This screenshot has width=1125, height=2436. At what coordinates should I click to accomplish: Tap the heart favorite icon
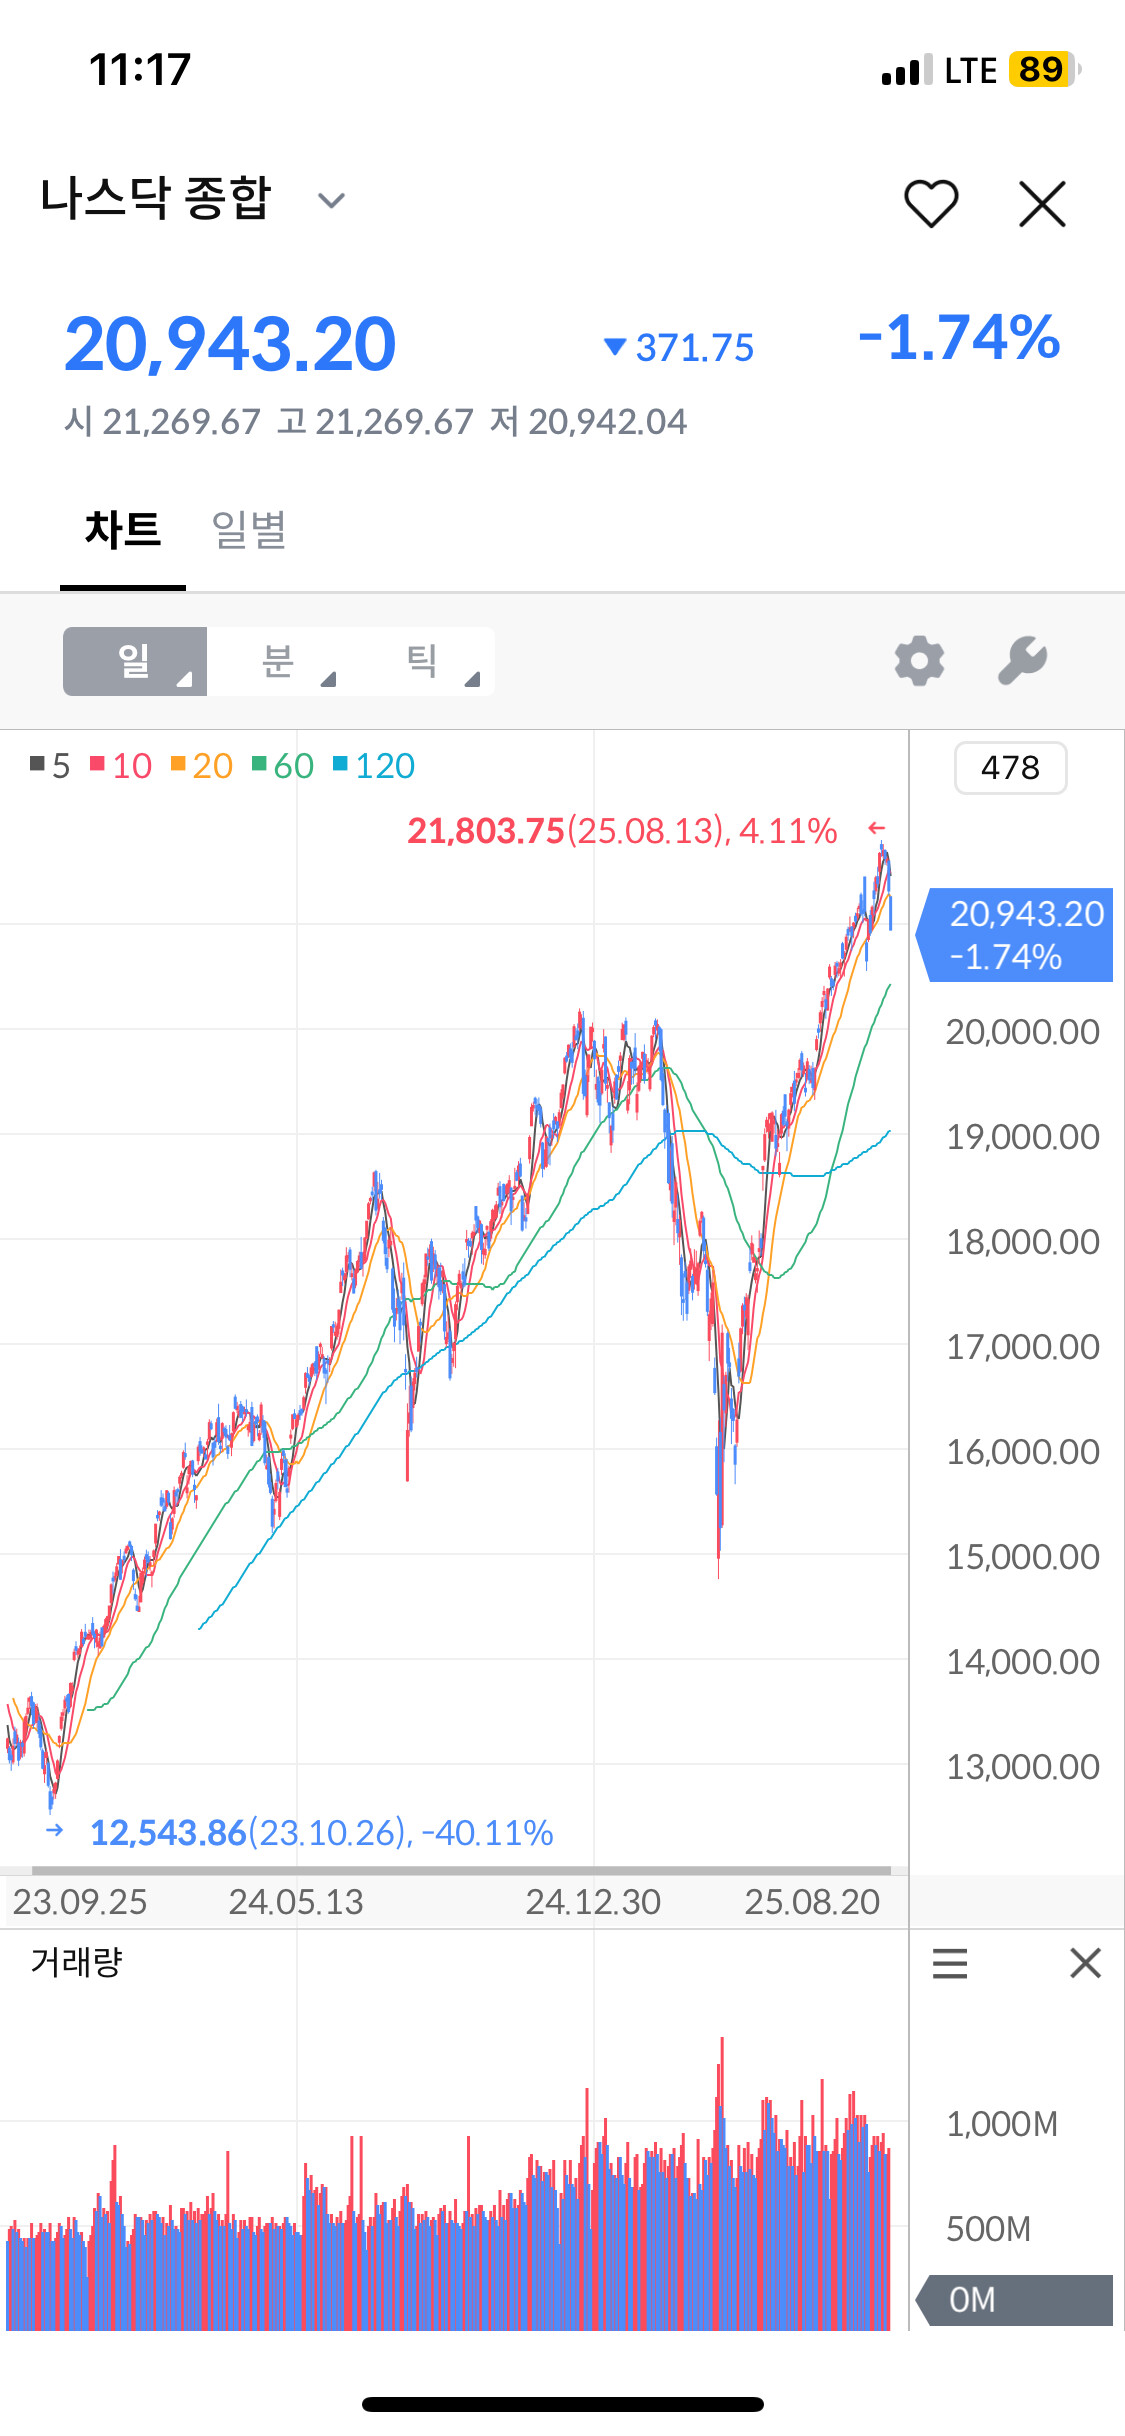pos(931,204)
